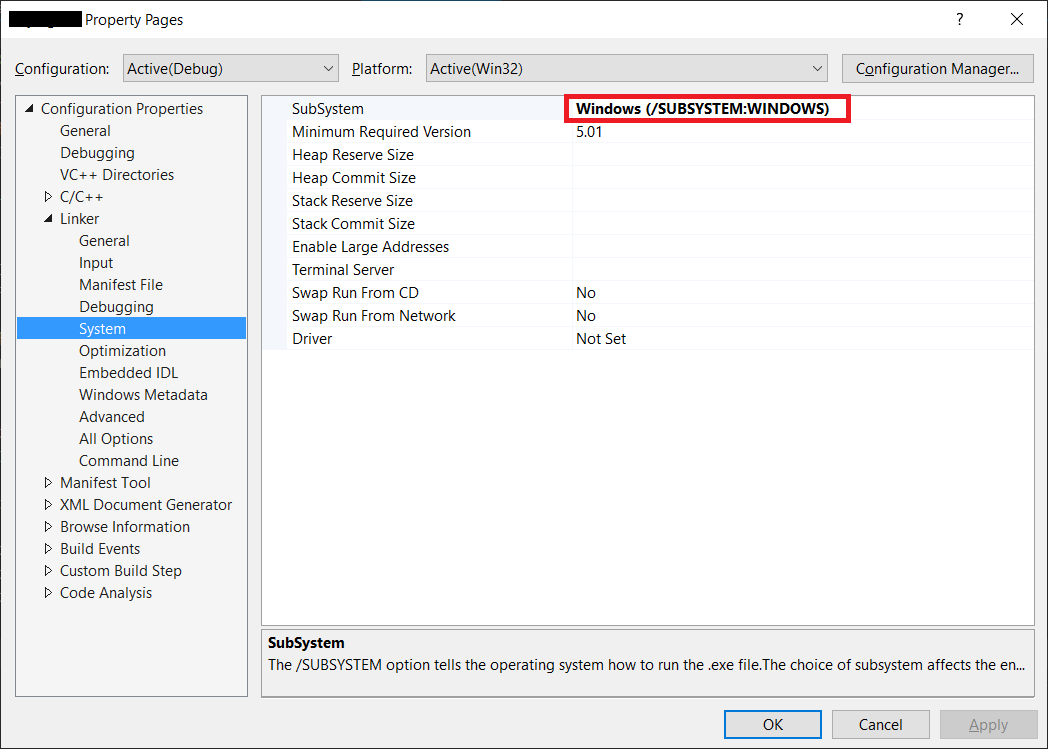The image size is (1048, 749).
Task: Click the Cancel button
Action: [x=880, y=724]
